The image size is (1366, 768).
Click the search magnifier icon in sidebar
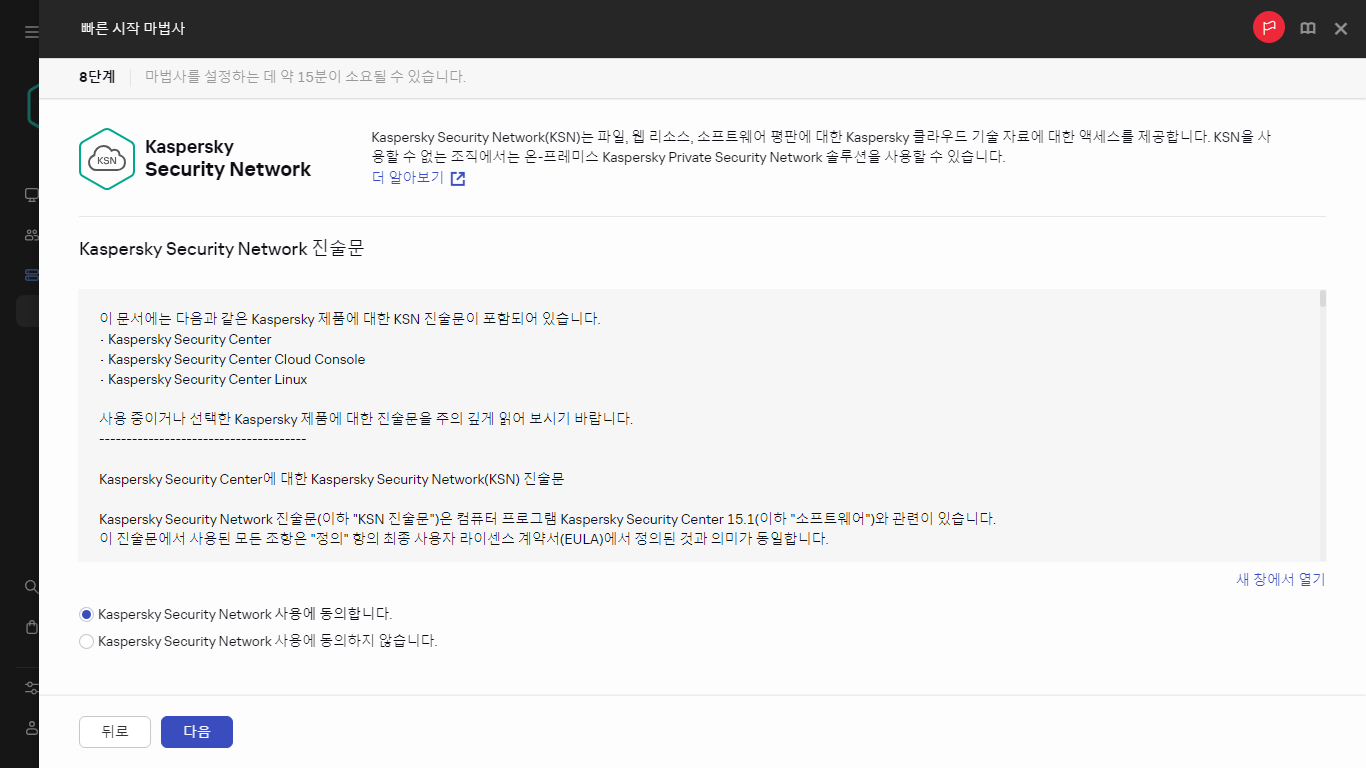tap(31, 587)
